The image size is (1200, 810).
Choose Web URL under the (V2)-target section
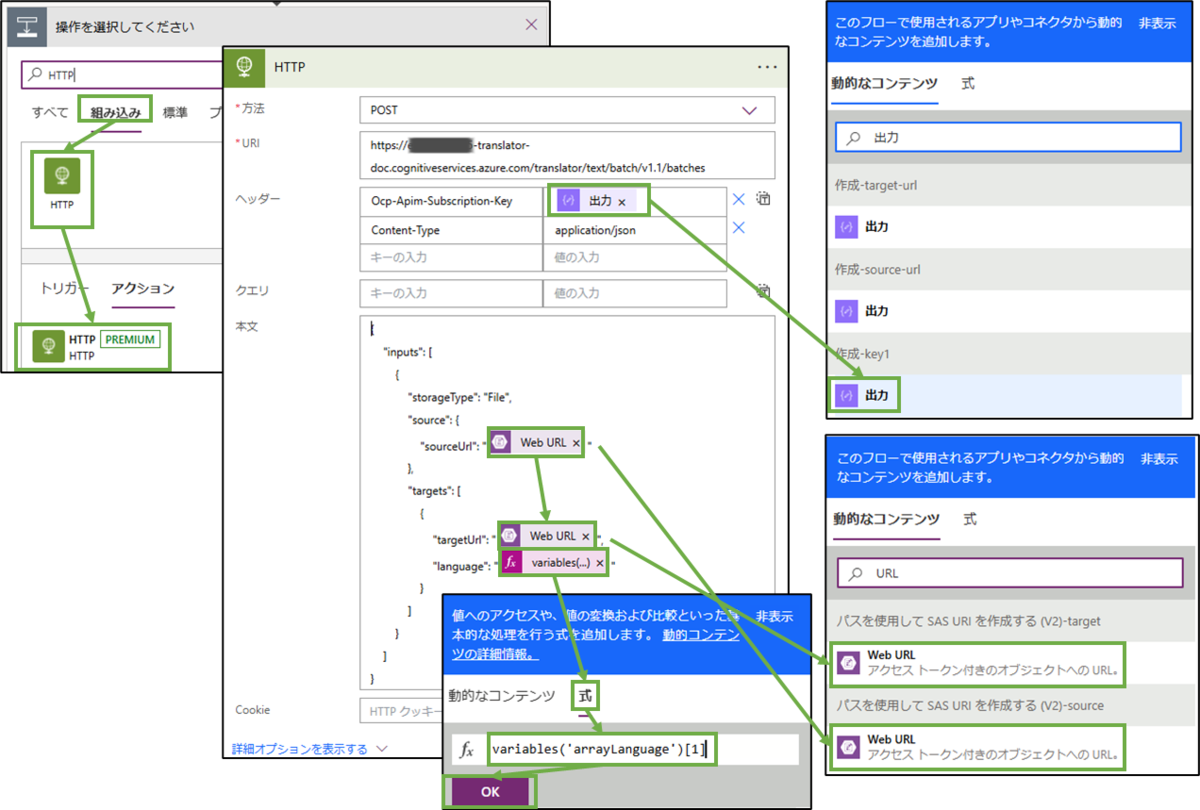pyautogui.click(x=976, y=662)
